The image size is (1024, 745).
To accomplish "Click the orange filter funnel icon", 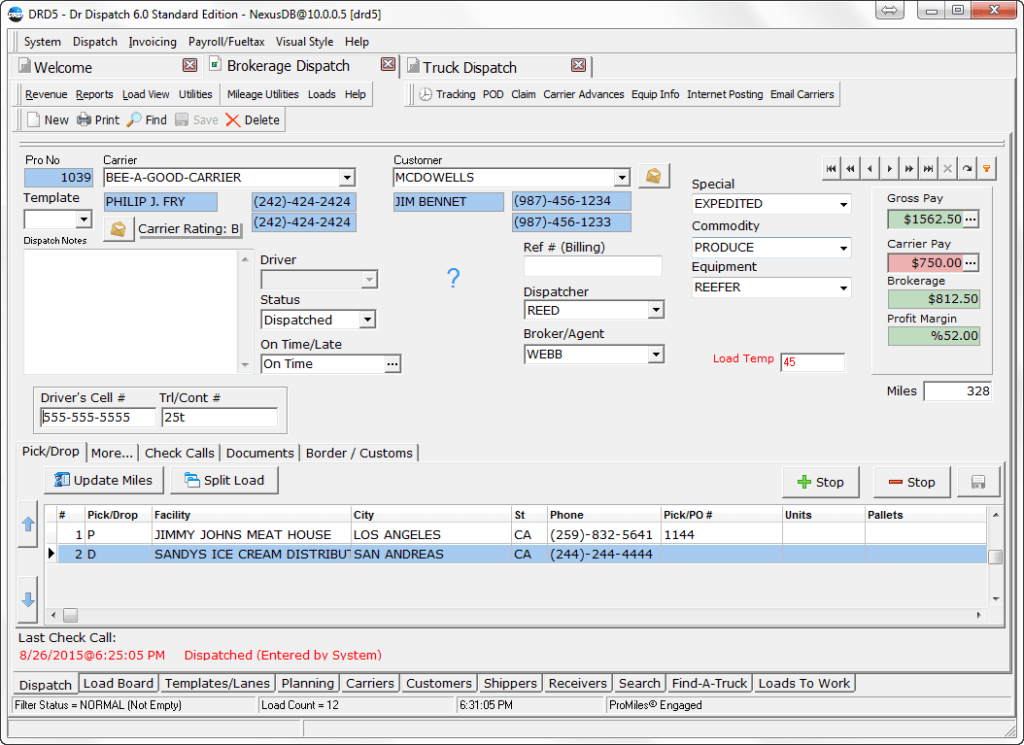I will pyautogui.click(x=987, y=168).
